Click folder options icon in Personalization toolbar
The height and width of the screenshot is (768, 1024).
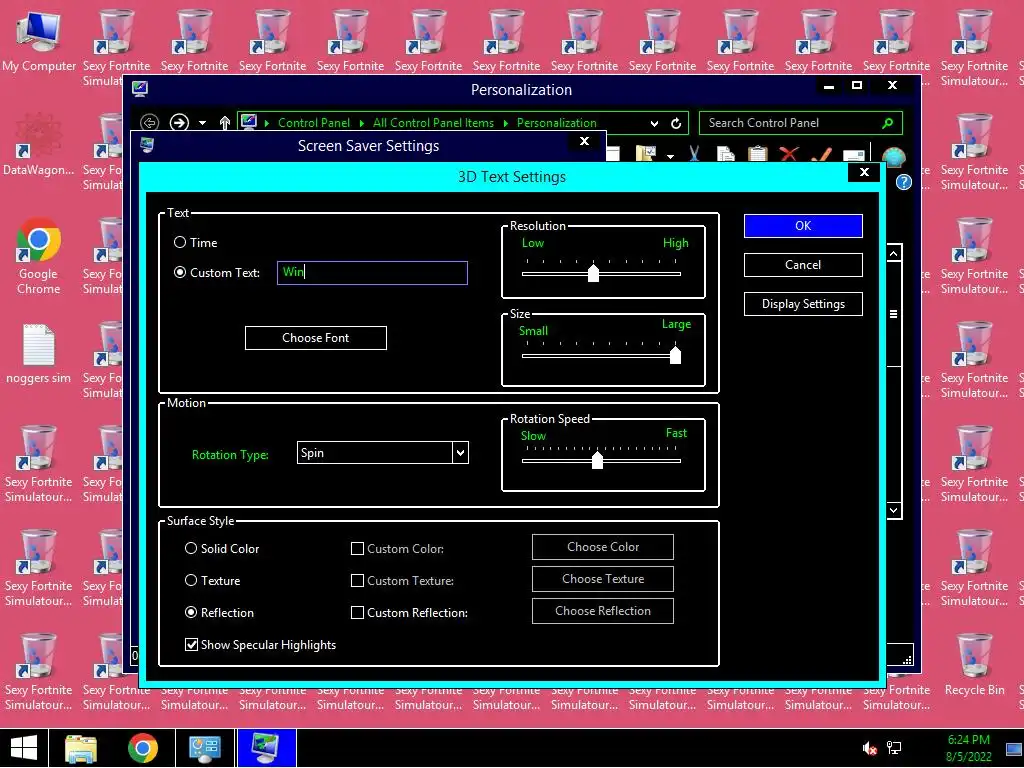click(x=646, y=153)
